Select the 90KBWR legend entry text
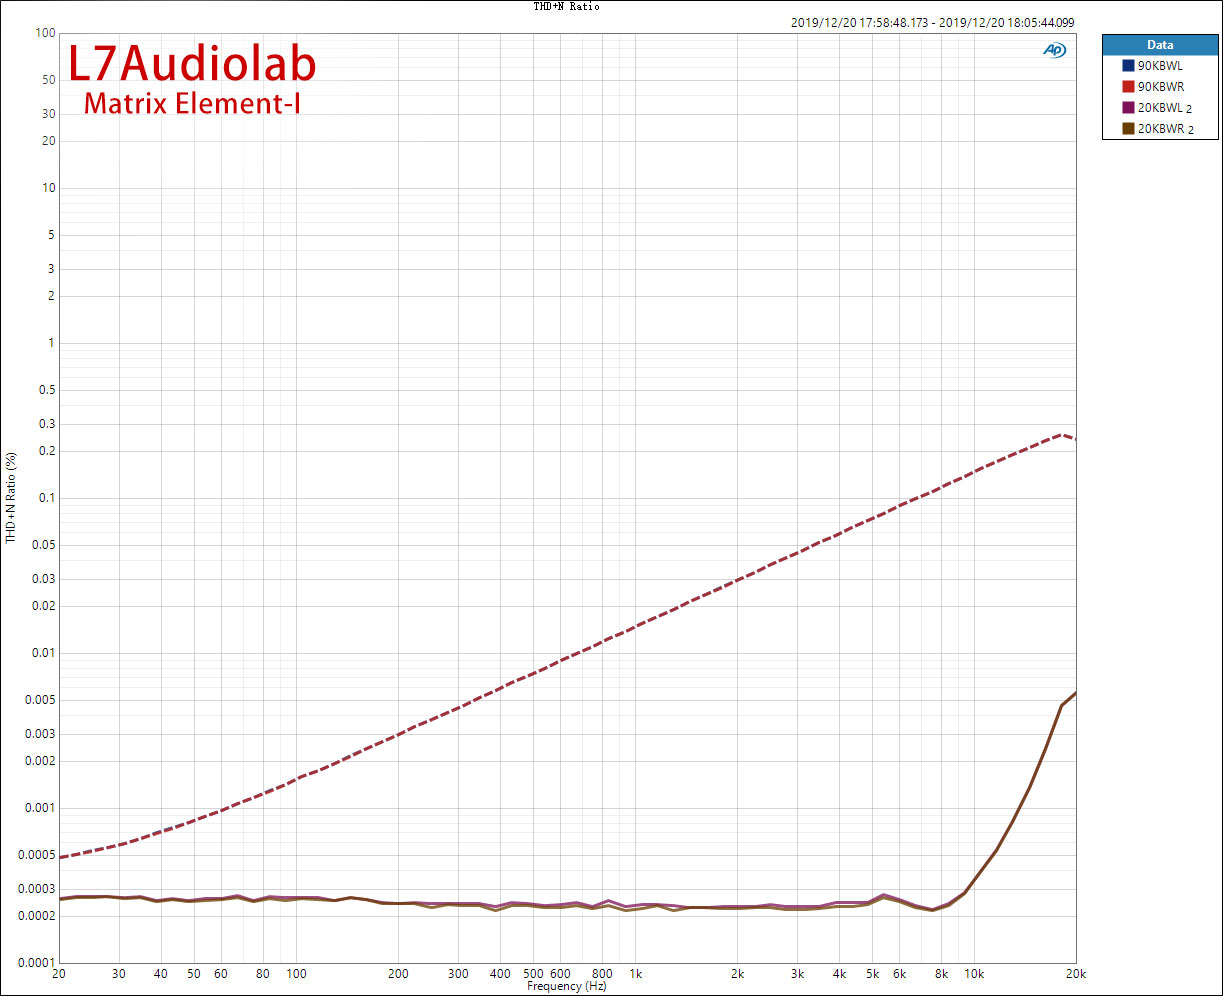This screenshot has width=1223, height=996. [1160, 87]
